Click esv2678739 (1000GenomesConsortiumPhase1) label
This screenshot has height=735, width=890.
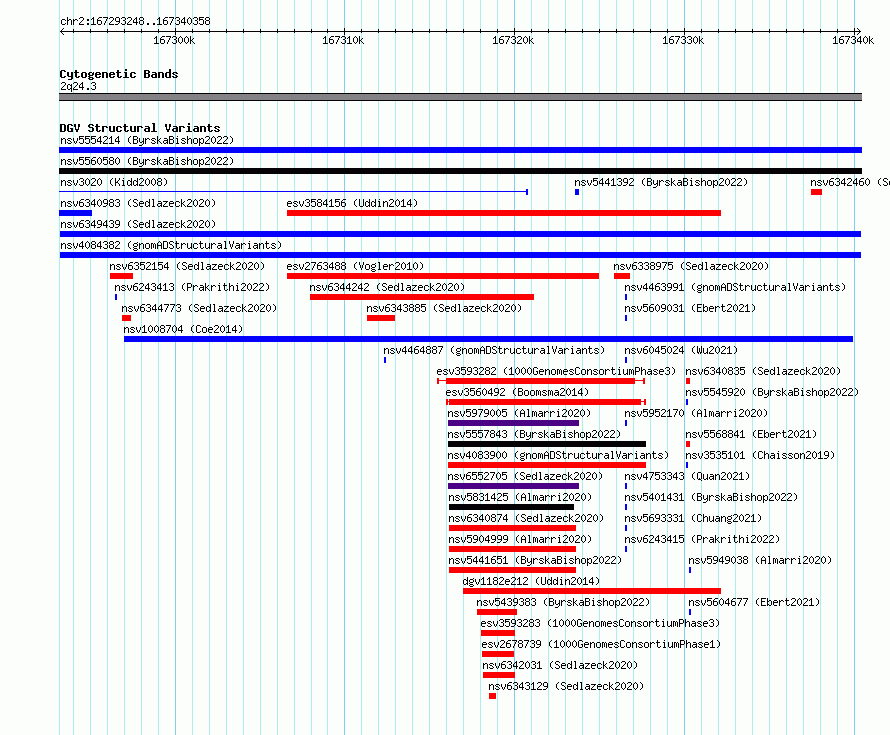pos(602,644)
